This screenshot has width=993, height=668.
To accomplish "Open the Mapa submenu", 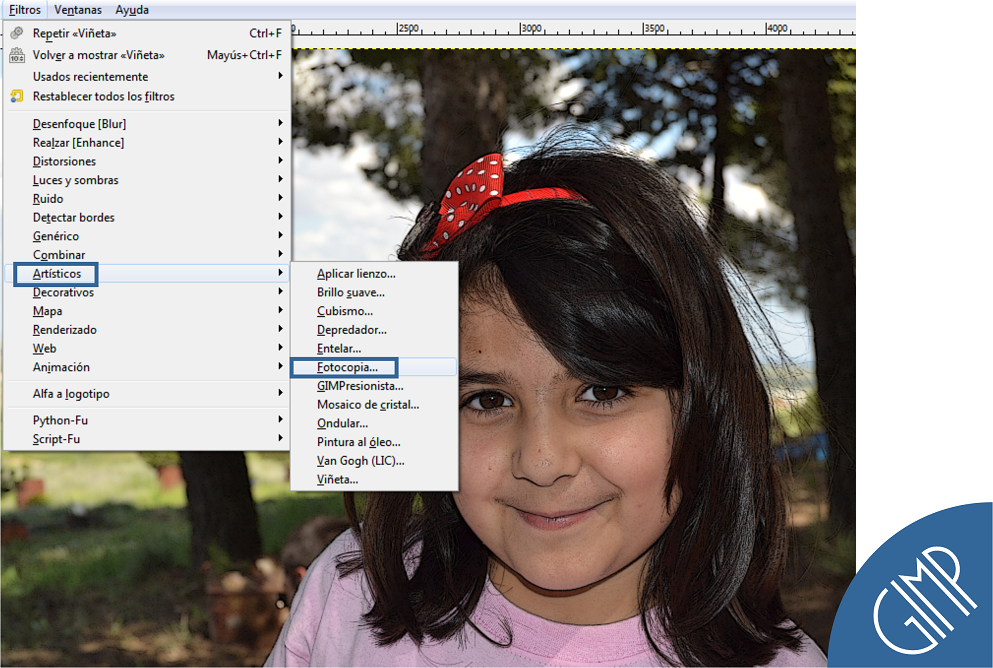I will [147, 311].
